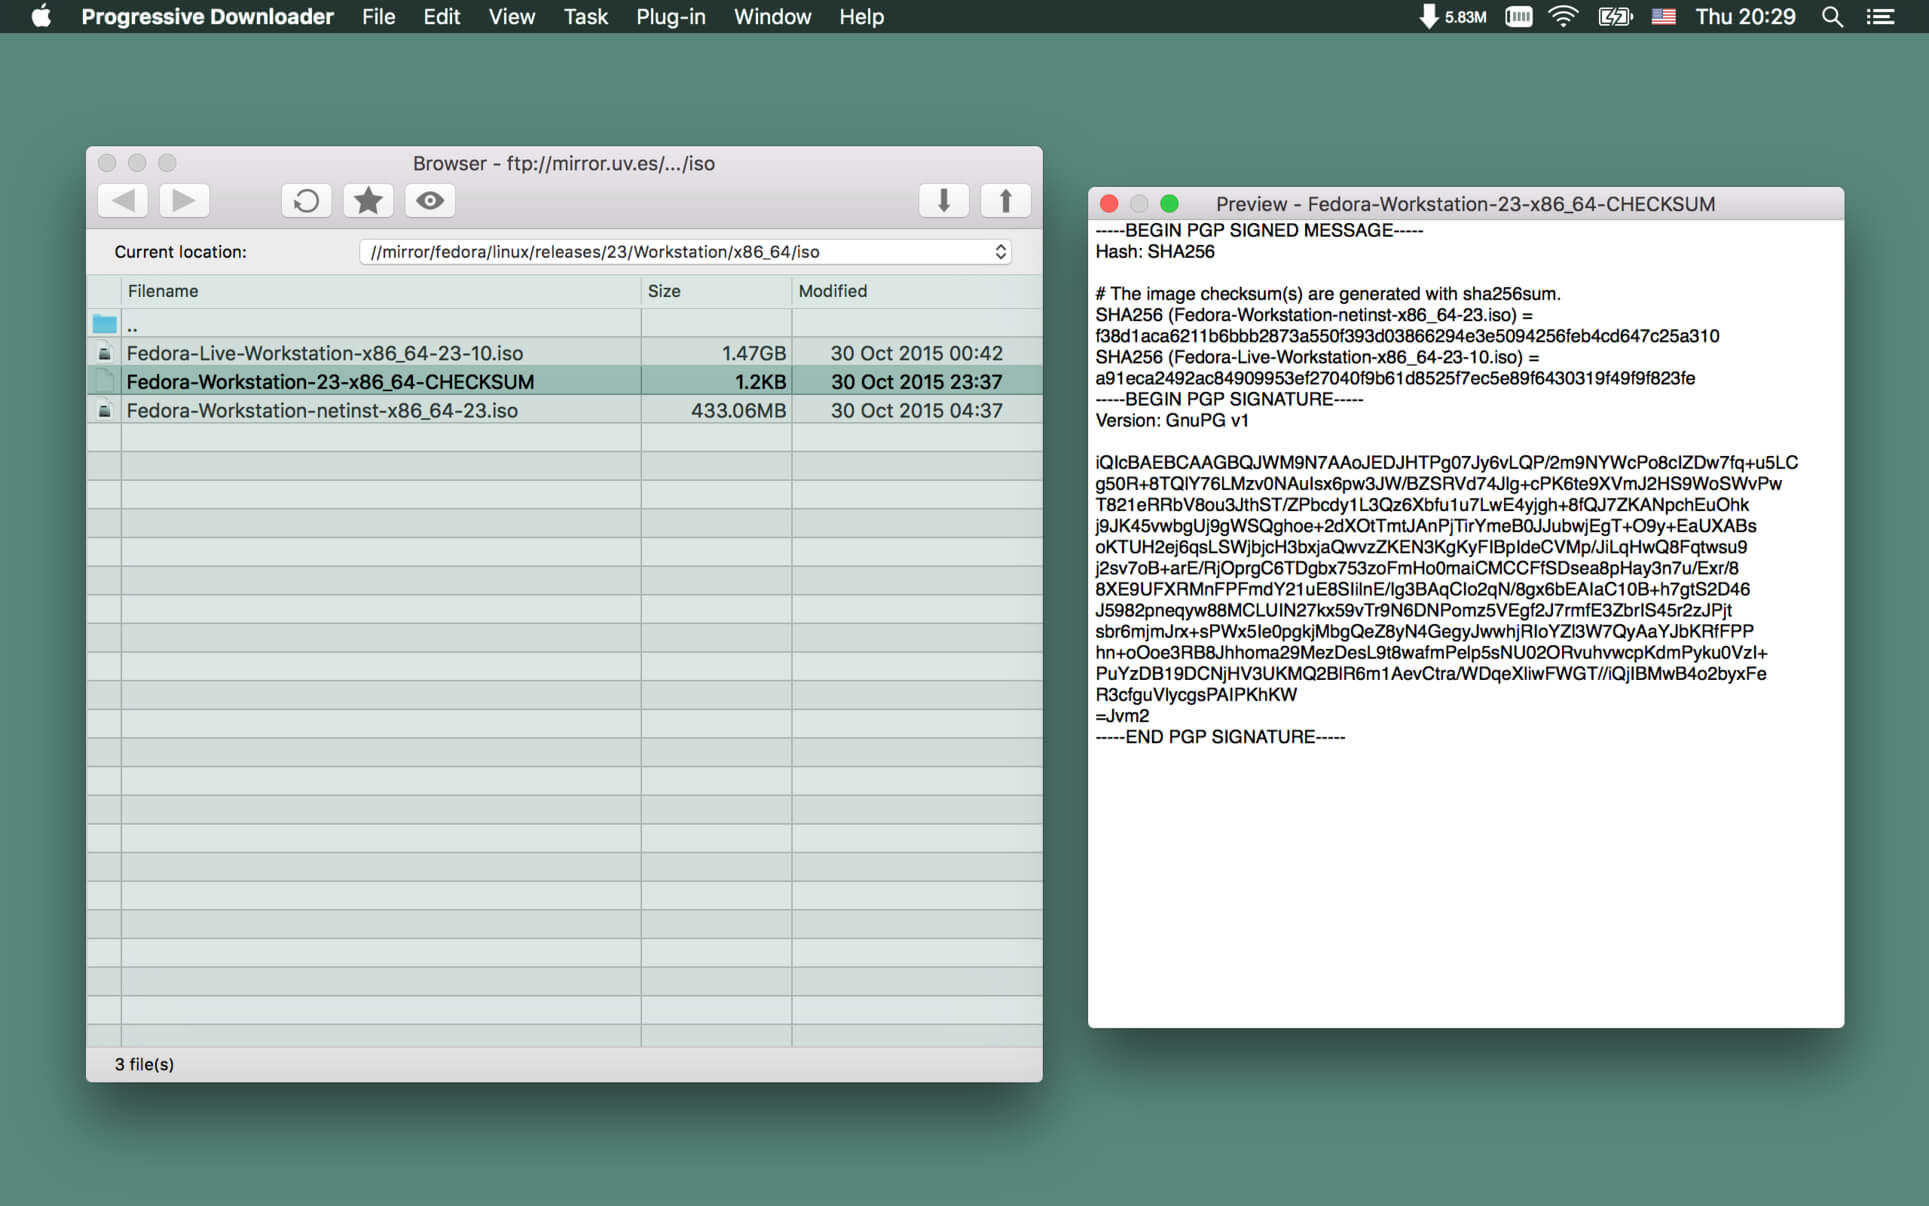Click the 30 Oct 2015 00:42 date
This screenshot has height=1206, width=1929.
[x=916, y=353]
